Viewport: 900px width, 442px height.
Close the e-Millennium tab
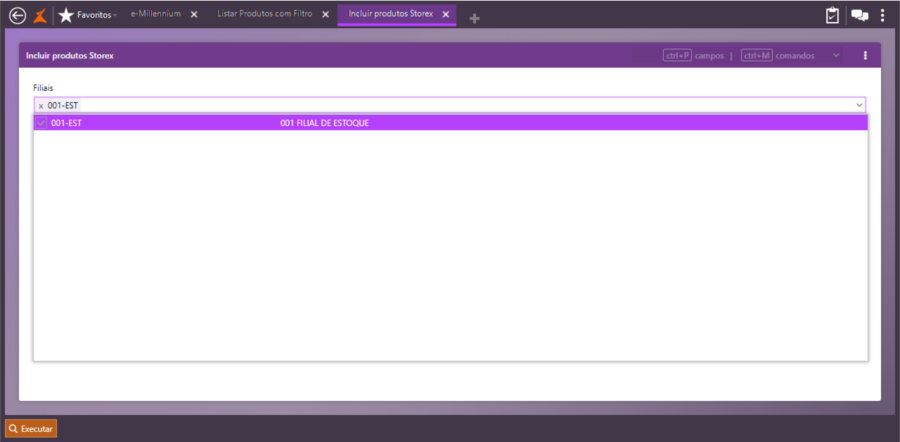194,14
